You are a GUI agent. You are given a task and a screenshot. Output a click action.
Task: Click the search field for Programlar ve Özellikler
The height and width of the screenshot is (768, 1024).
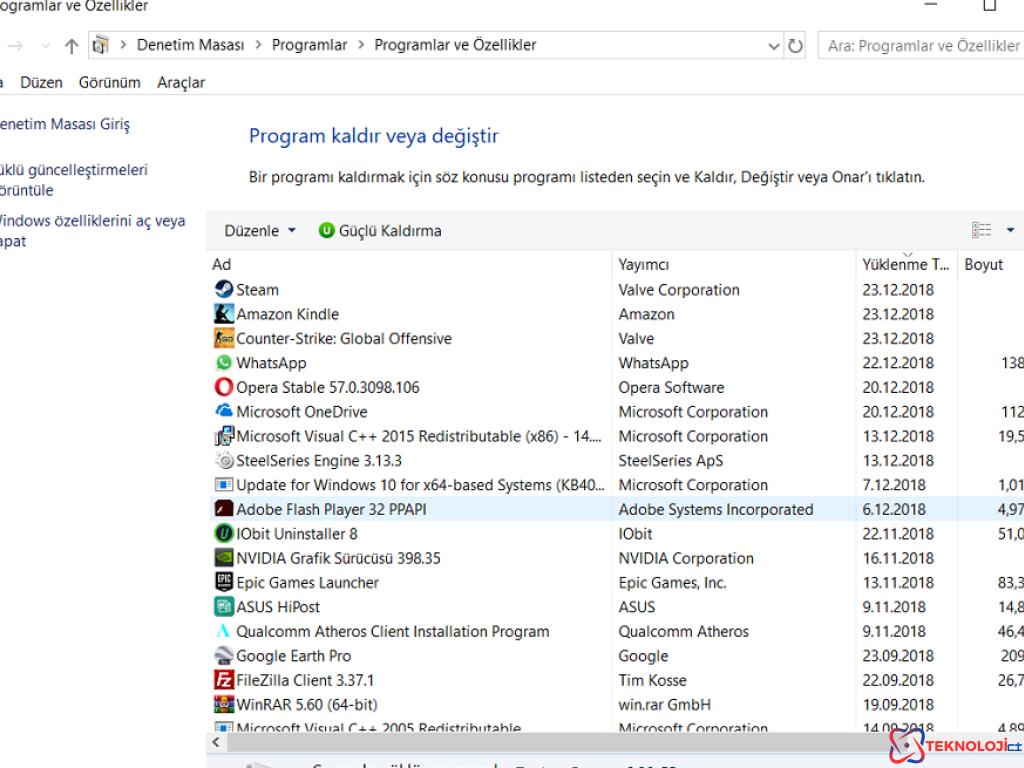click(920, 46)
